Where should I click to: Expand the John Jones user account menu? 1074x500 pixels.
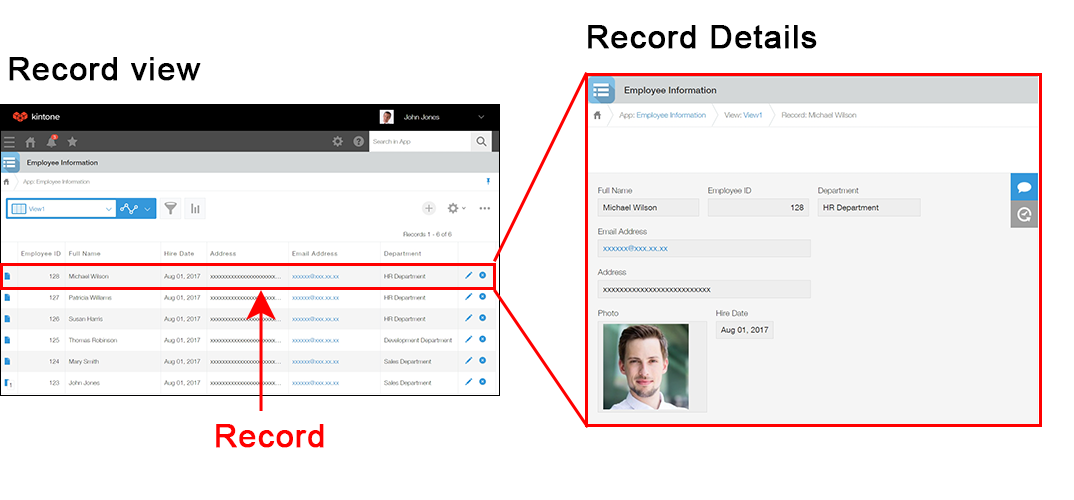click(x=481, y=117)
